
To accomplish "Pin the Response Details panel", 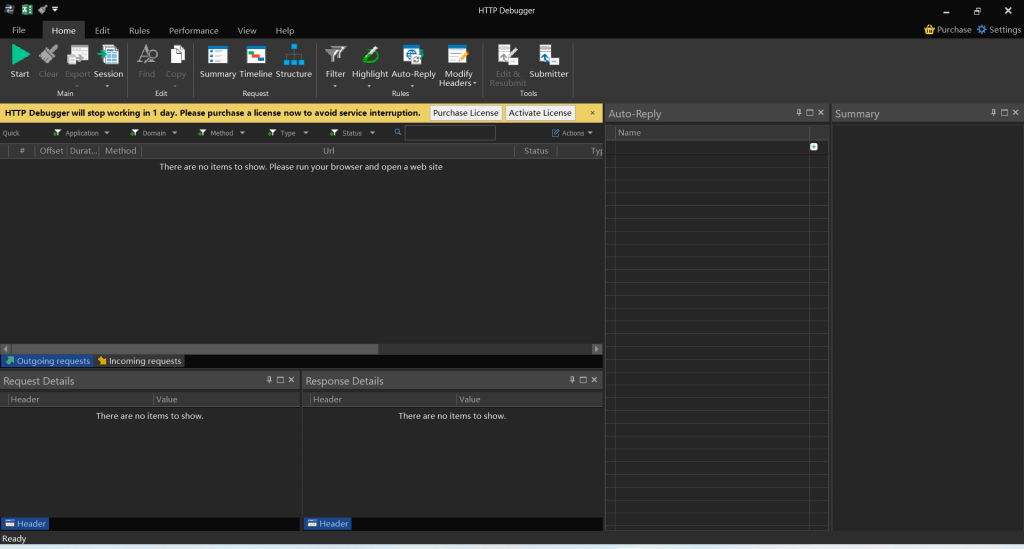I will [572, 380].
